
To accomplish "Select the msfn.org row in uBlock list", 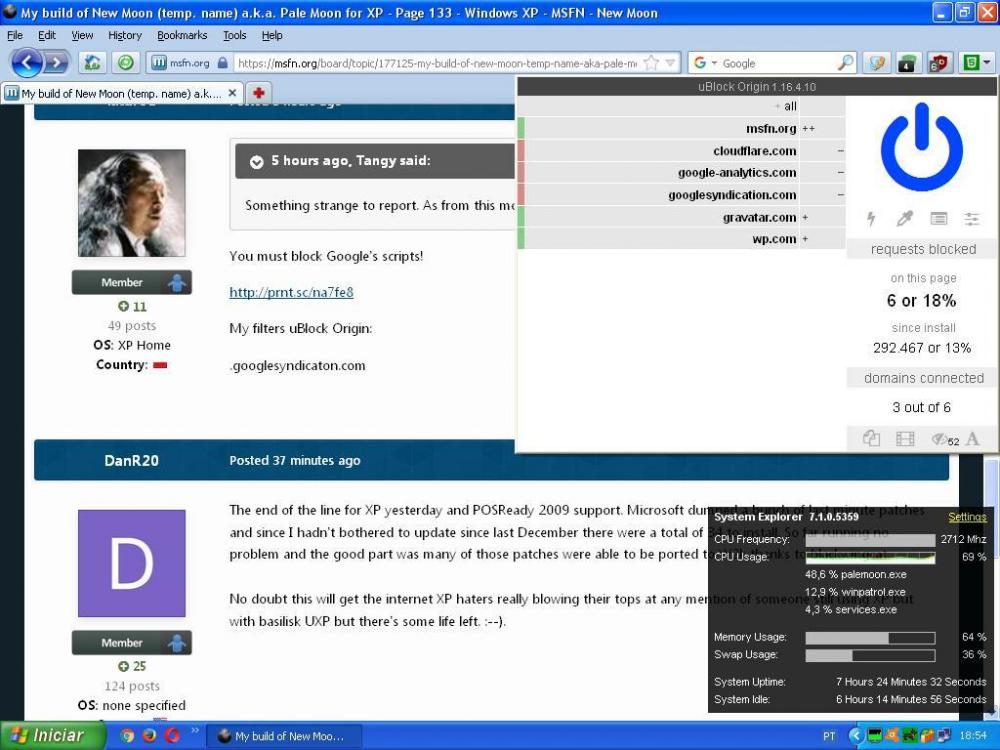I will 681,128.
